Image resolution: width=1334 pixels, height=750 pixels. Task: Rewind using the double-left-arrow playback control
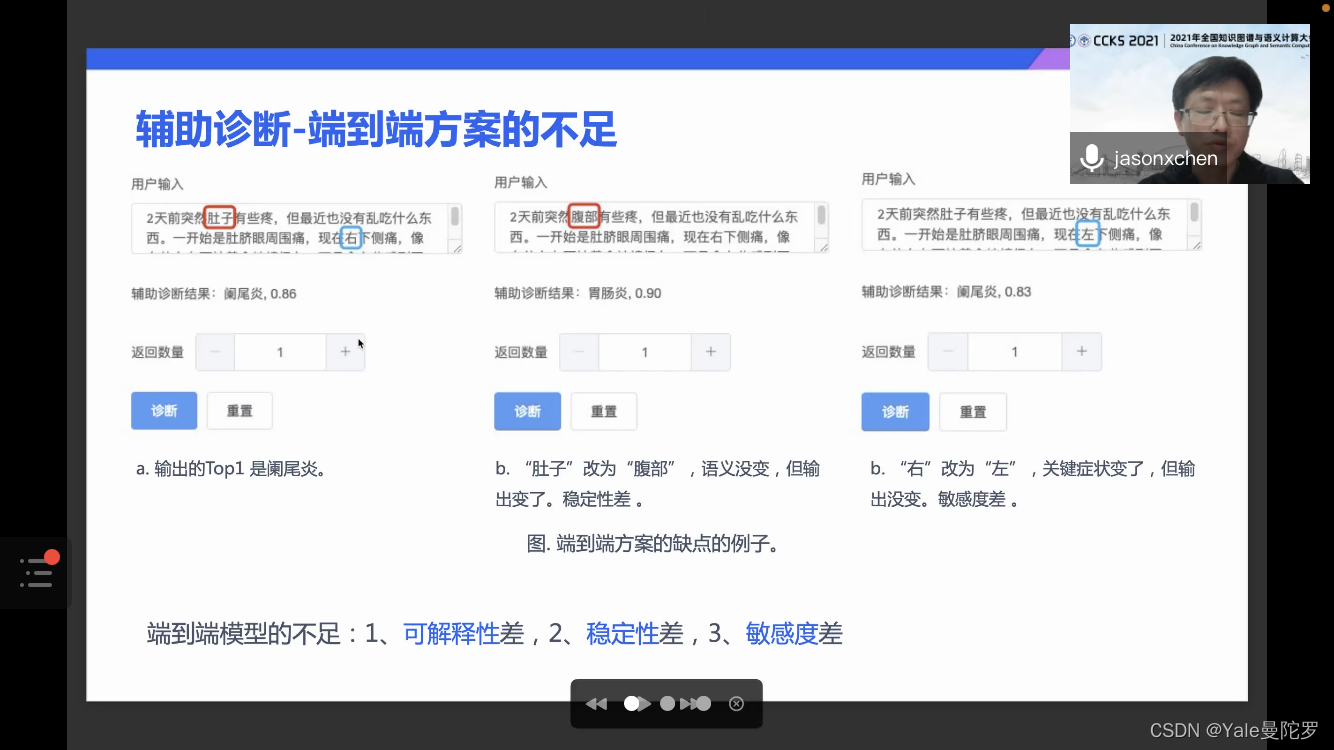coord(596,704)
